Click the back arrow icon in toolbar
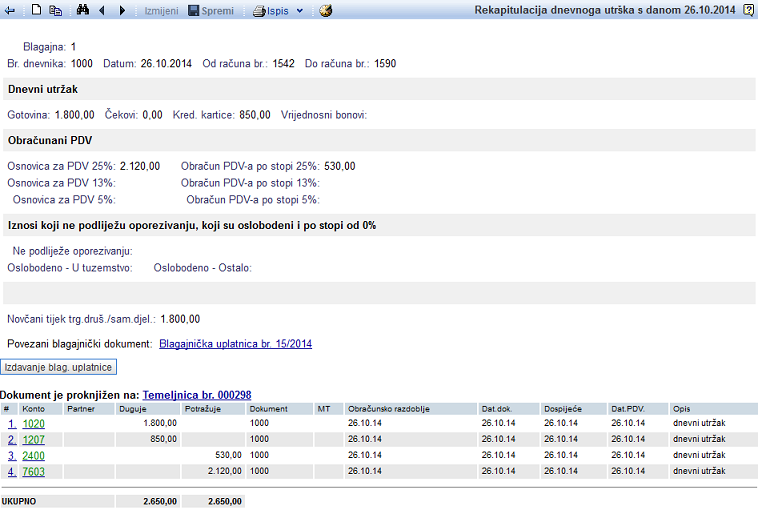The height and width of the screenshot is (514, 758). click(x=10, y=10)
